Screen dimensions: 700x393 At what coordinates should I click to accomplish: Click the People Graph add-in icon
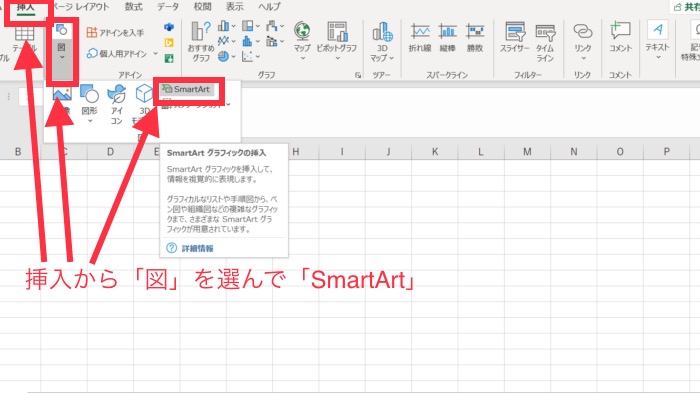[x=169, y=58]
